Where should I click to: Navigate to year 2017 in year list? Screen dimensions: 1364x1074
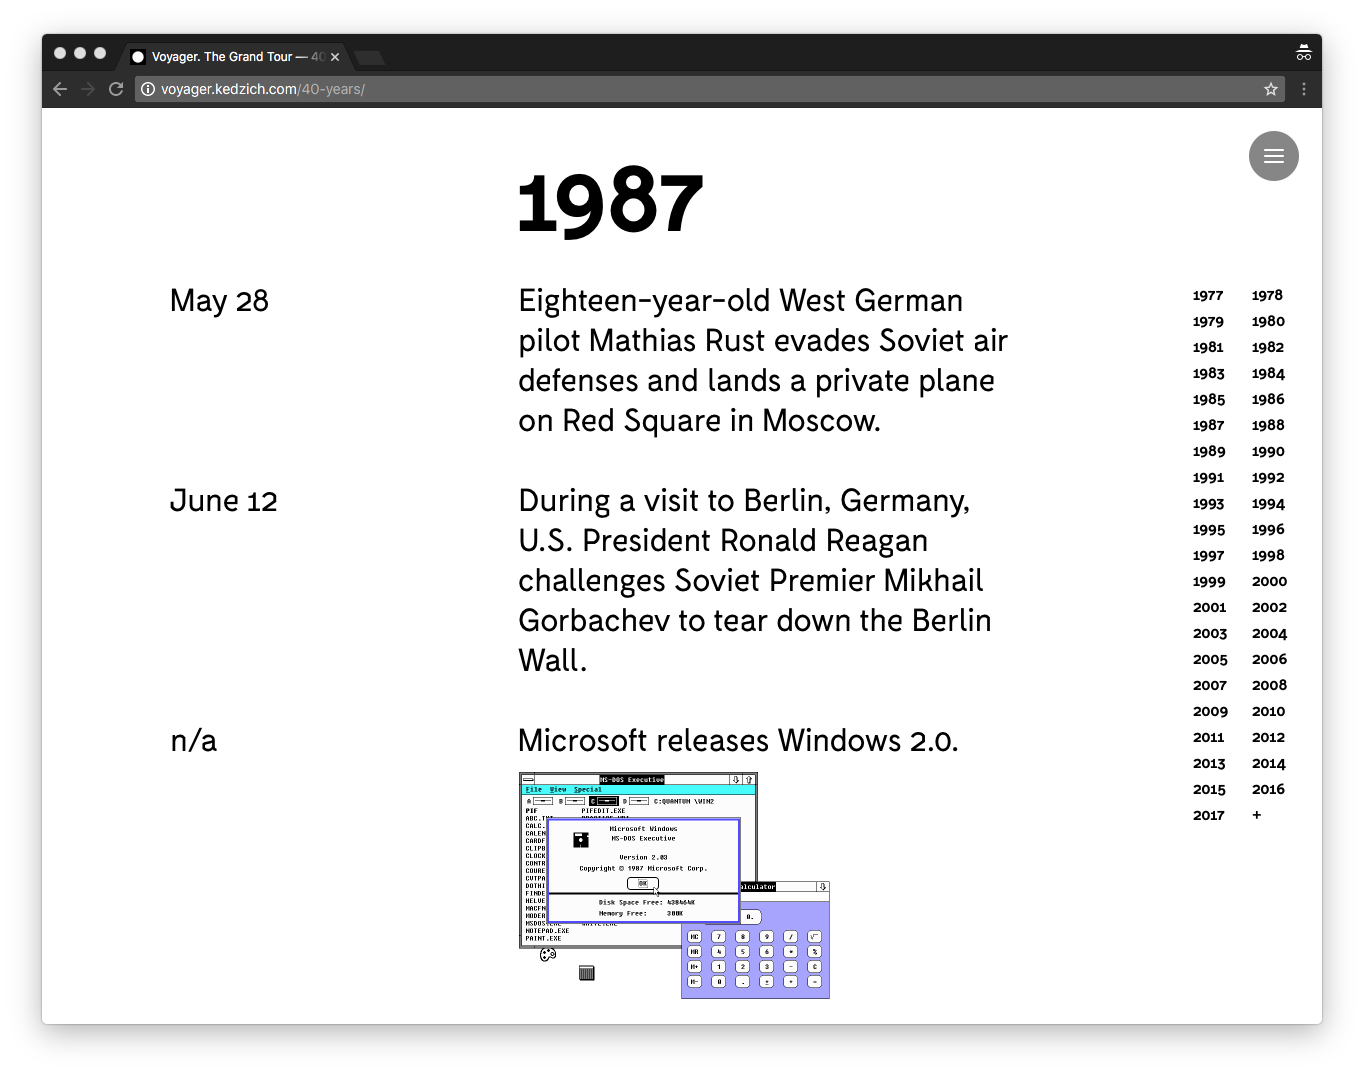pos(1208,815)
